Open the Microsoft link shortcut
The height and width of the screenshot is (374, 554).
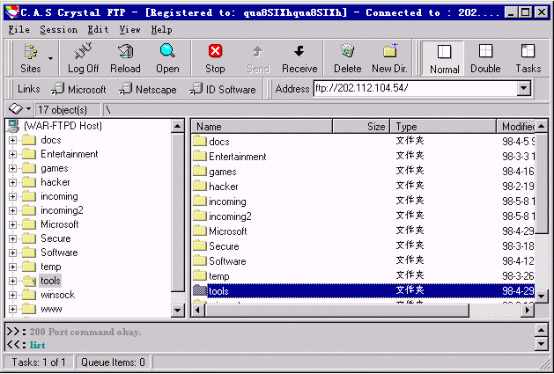(78, 89)
